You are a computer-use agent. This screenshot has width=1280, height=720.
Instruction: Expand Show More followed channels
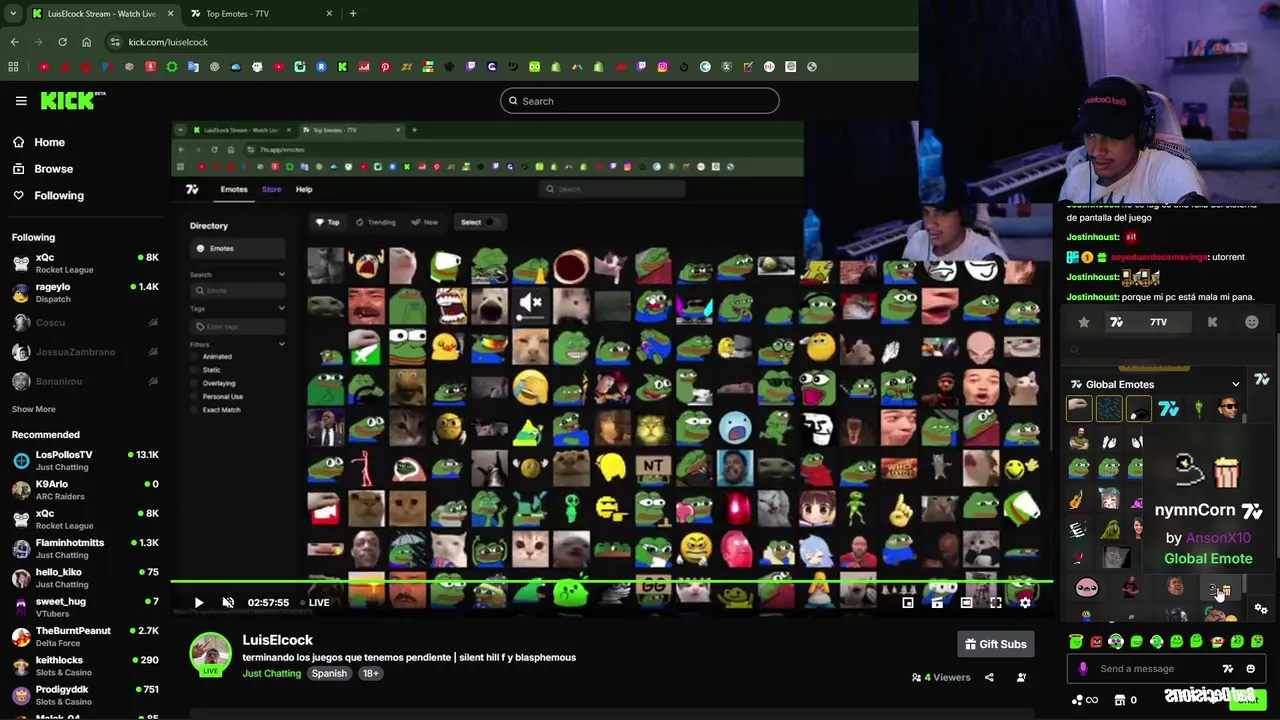(x=33, y=409)
